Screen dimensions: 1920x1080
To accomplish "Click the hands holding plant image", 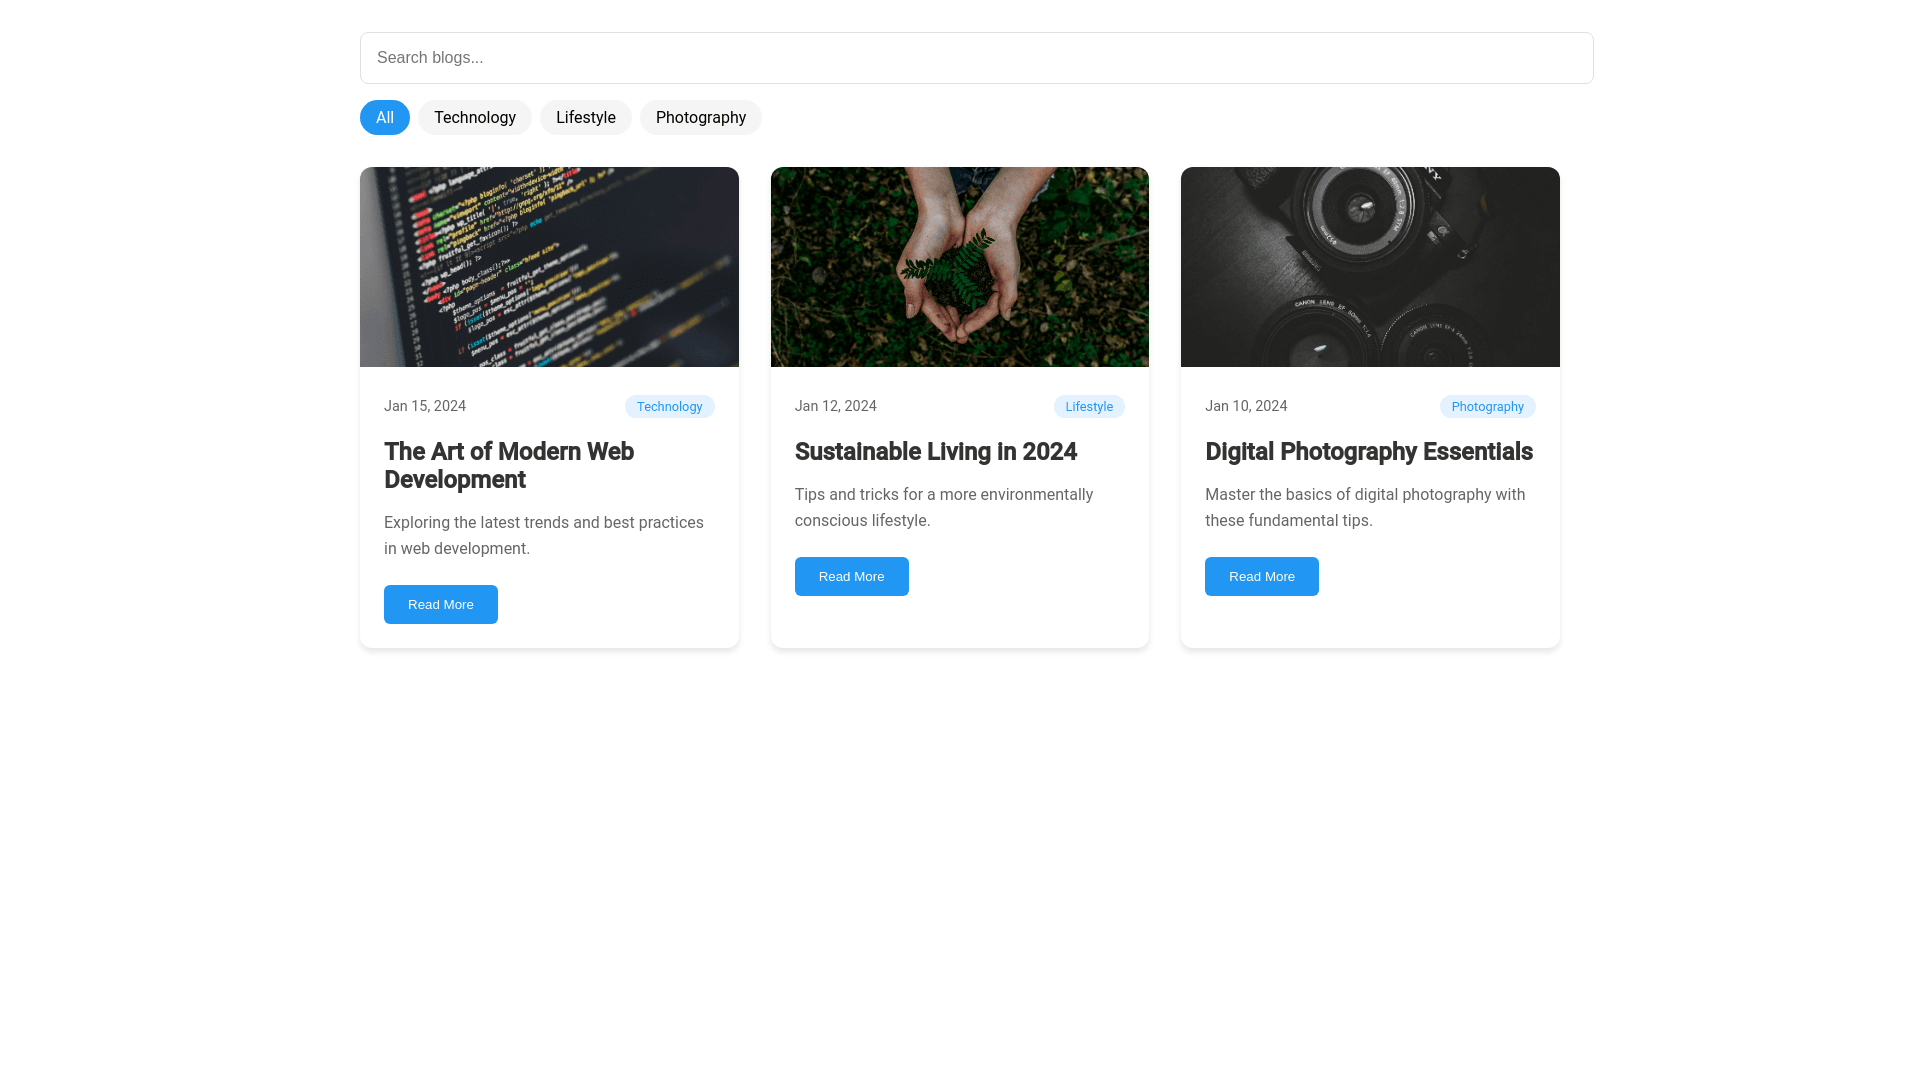I will point(959,267).
